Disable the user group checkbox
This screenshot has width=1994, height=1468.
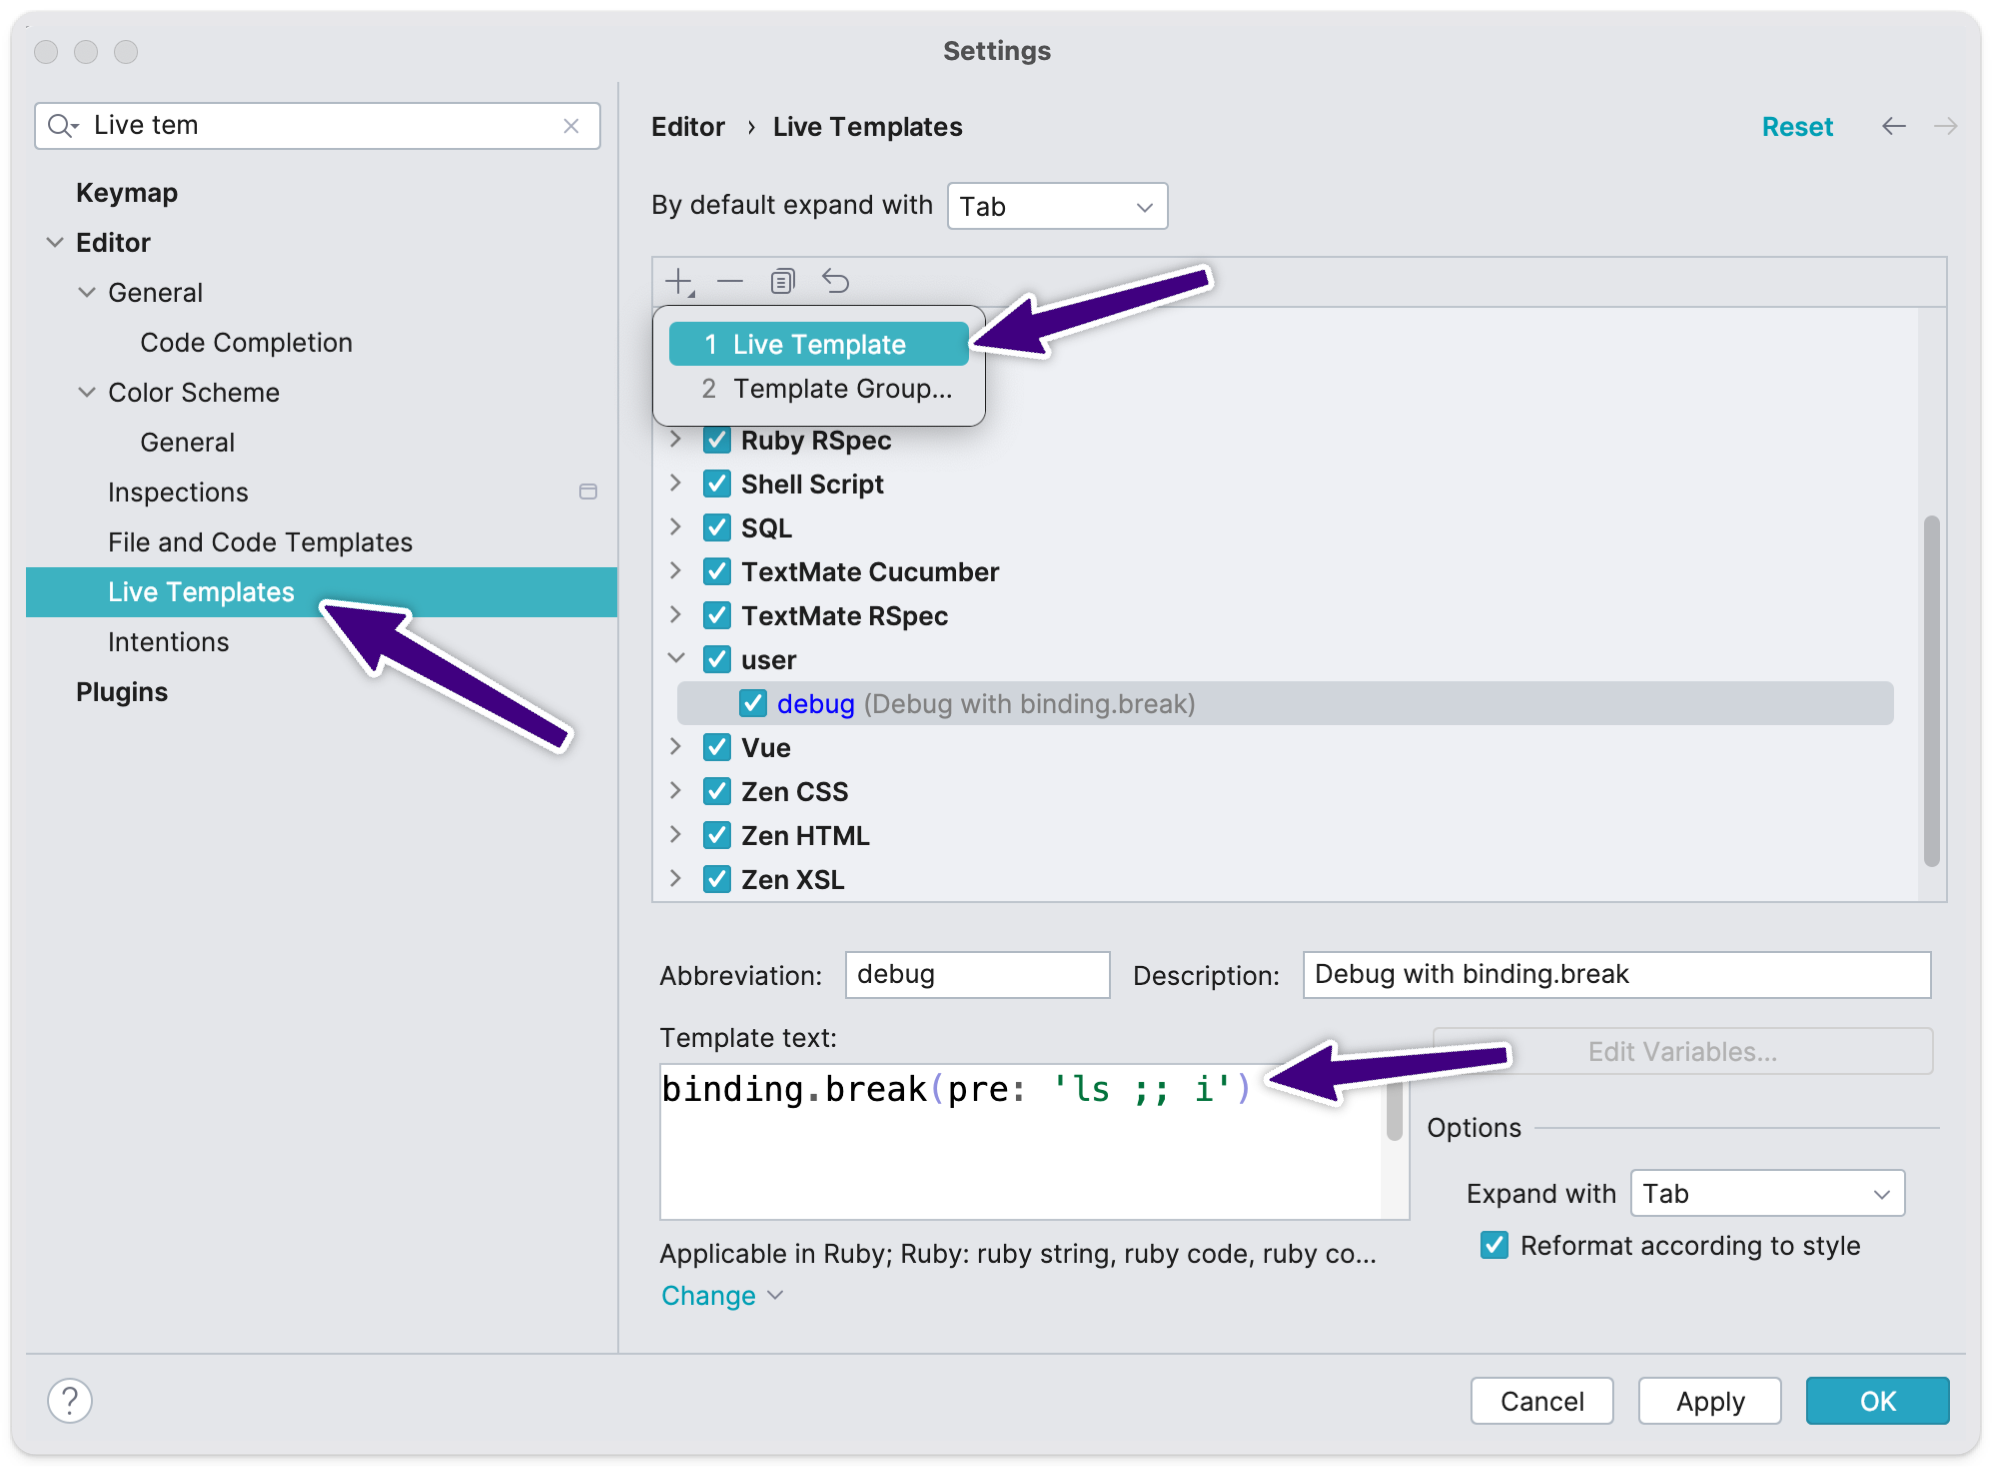717,660
